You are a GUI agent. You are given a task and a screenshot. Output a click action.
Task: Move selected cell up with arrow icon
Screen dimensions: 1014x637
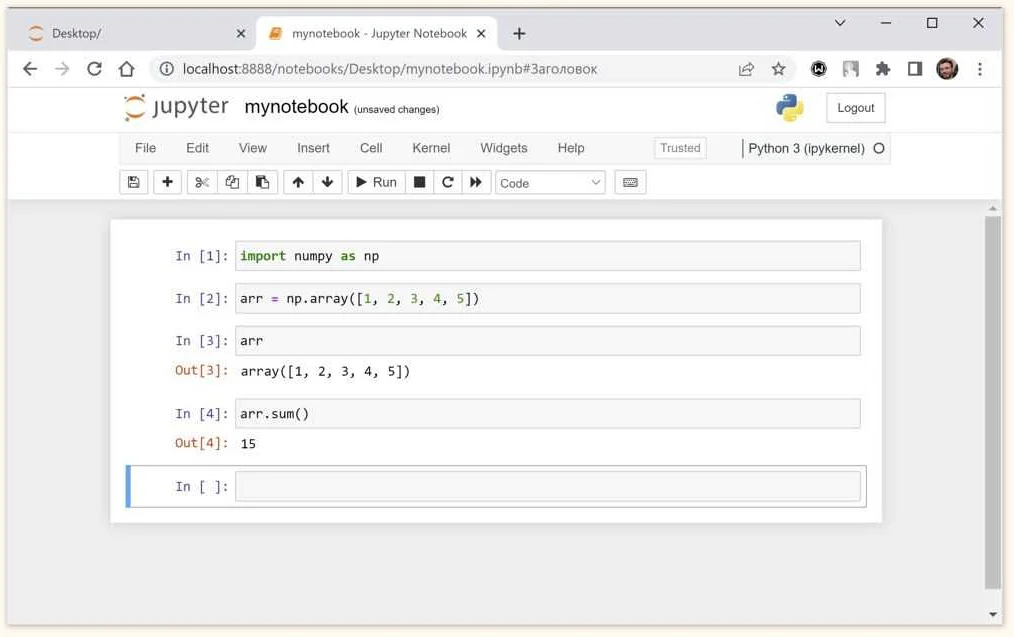click(298, 182)
